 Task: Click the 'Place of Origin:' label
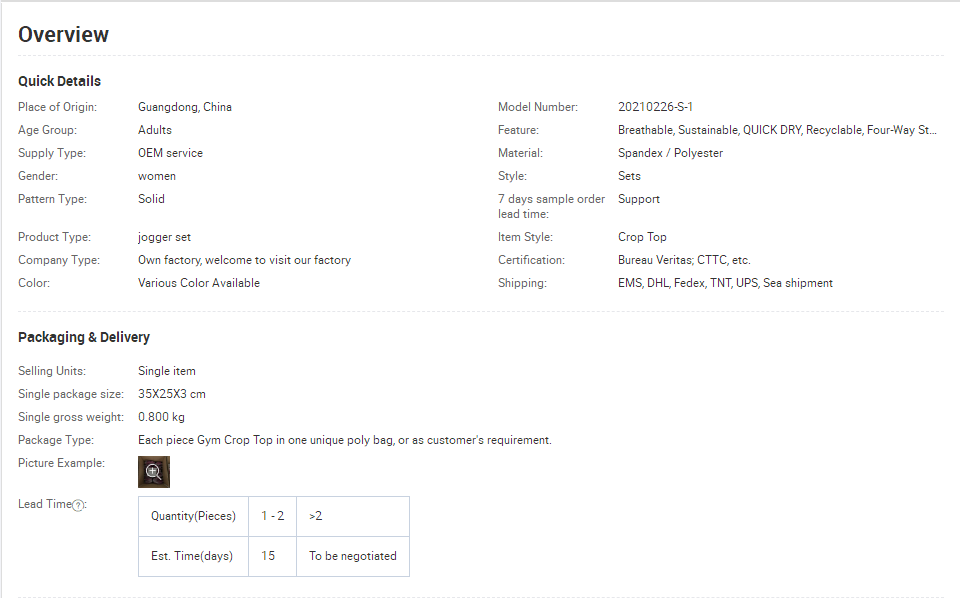pos(58,107)
